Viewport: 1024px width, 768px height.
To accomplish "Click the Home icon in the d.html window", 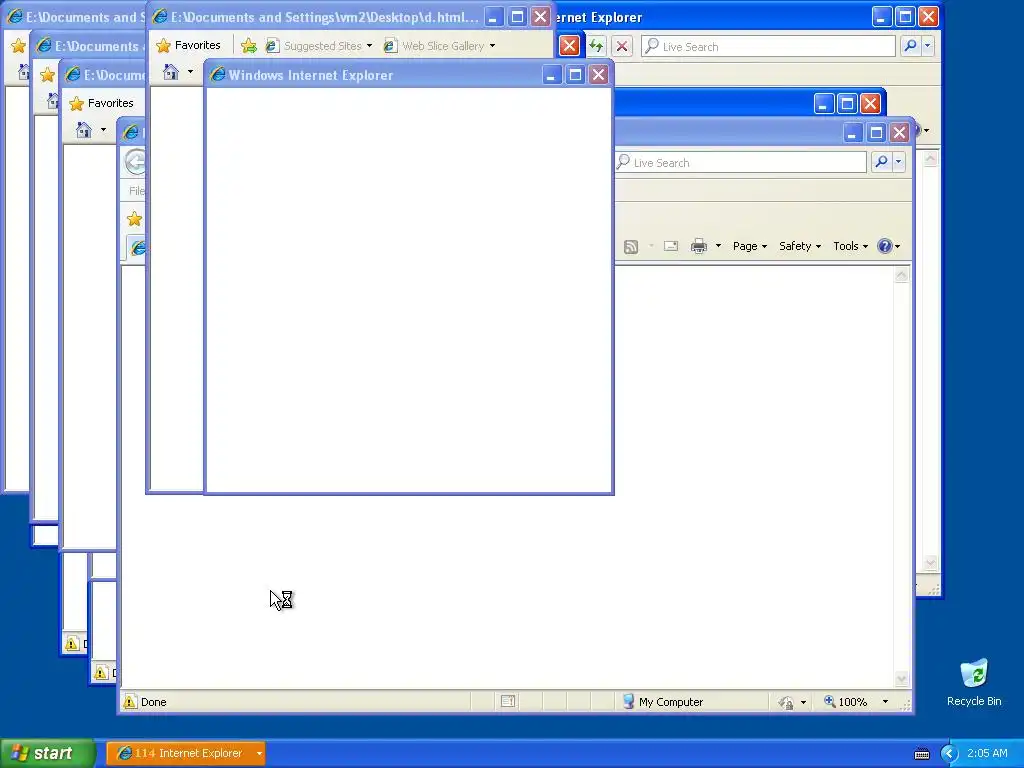I will (x=171, y=72).
